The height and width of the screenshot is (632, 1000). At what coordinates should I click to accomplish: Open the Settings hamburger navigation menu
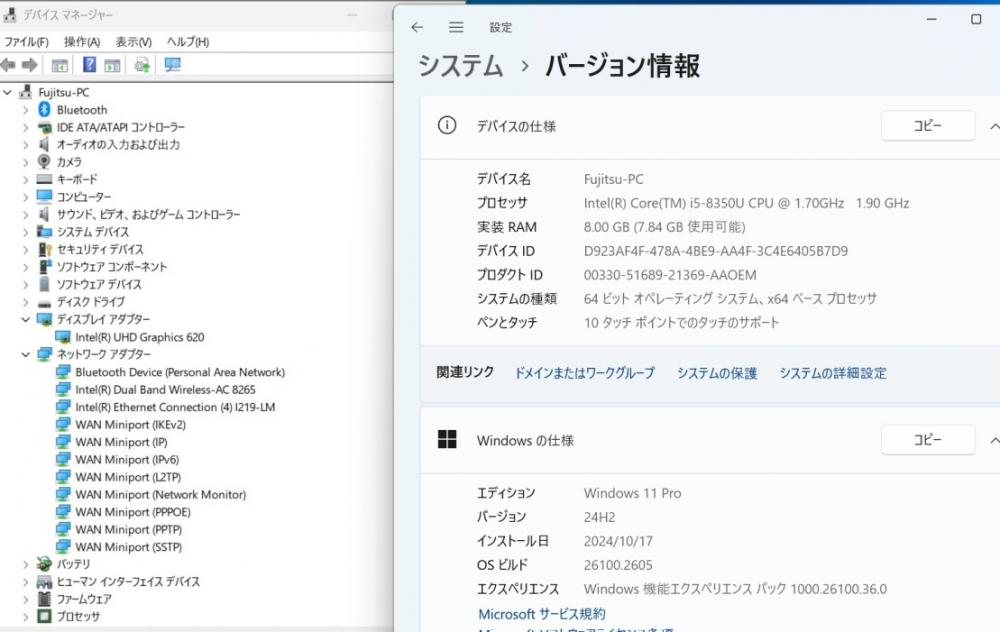456,27
